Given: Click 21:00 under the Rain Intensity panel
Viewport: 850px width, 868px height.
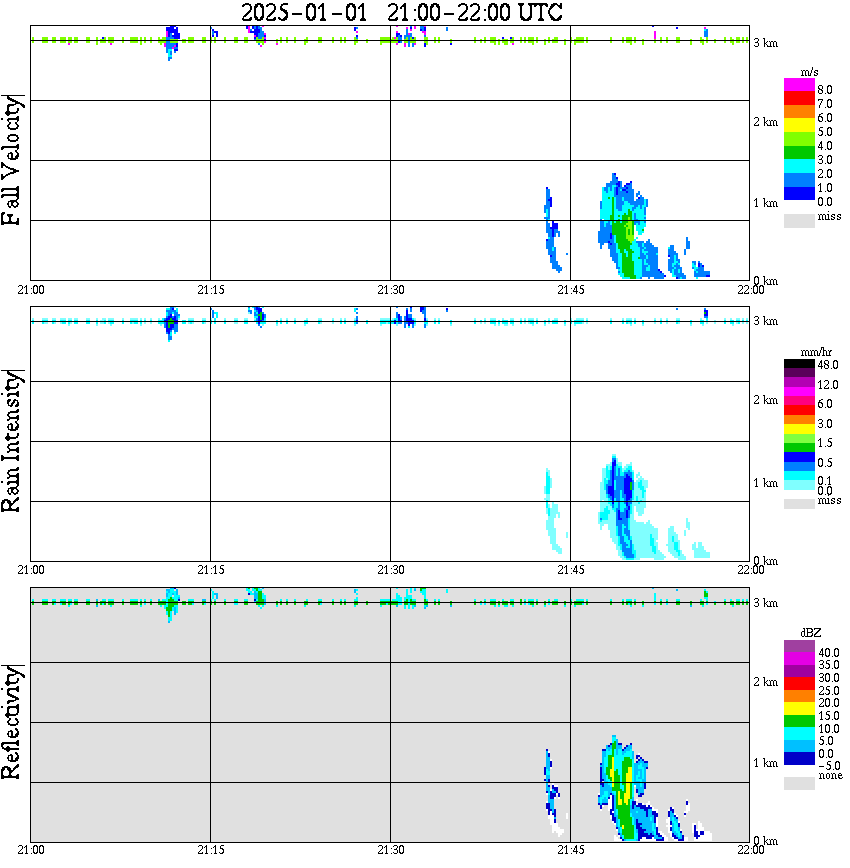Looking at the screenshot, I should tap(31, 570).
